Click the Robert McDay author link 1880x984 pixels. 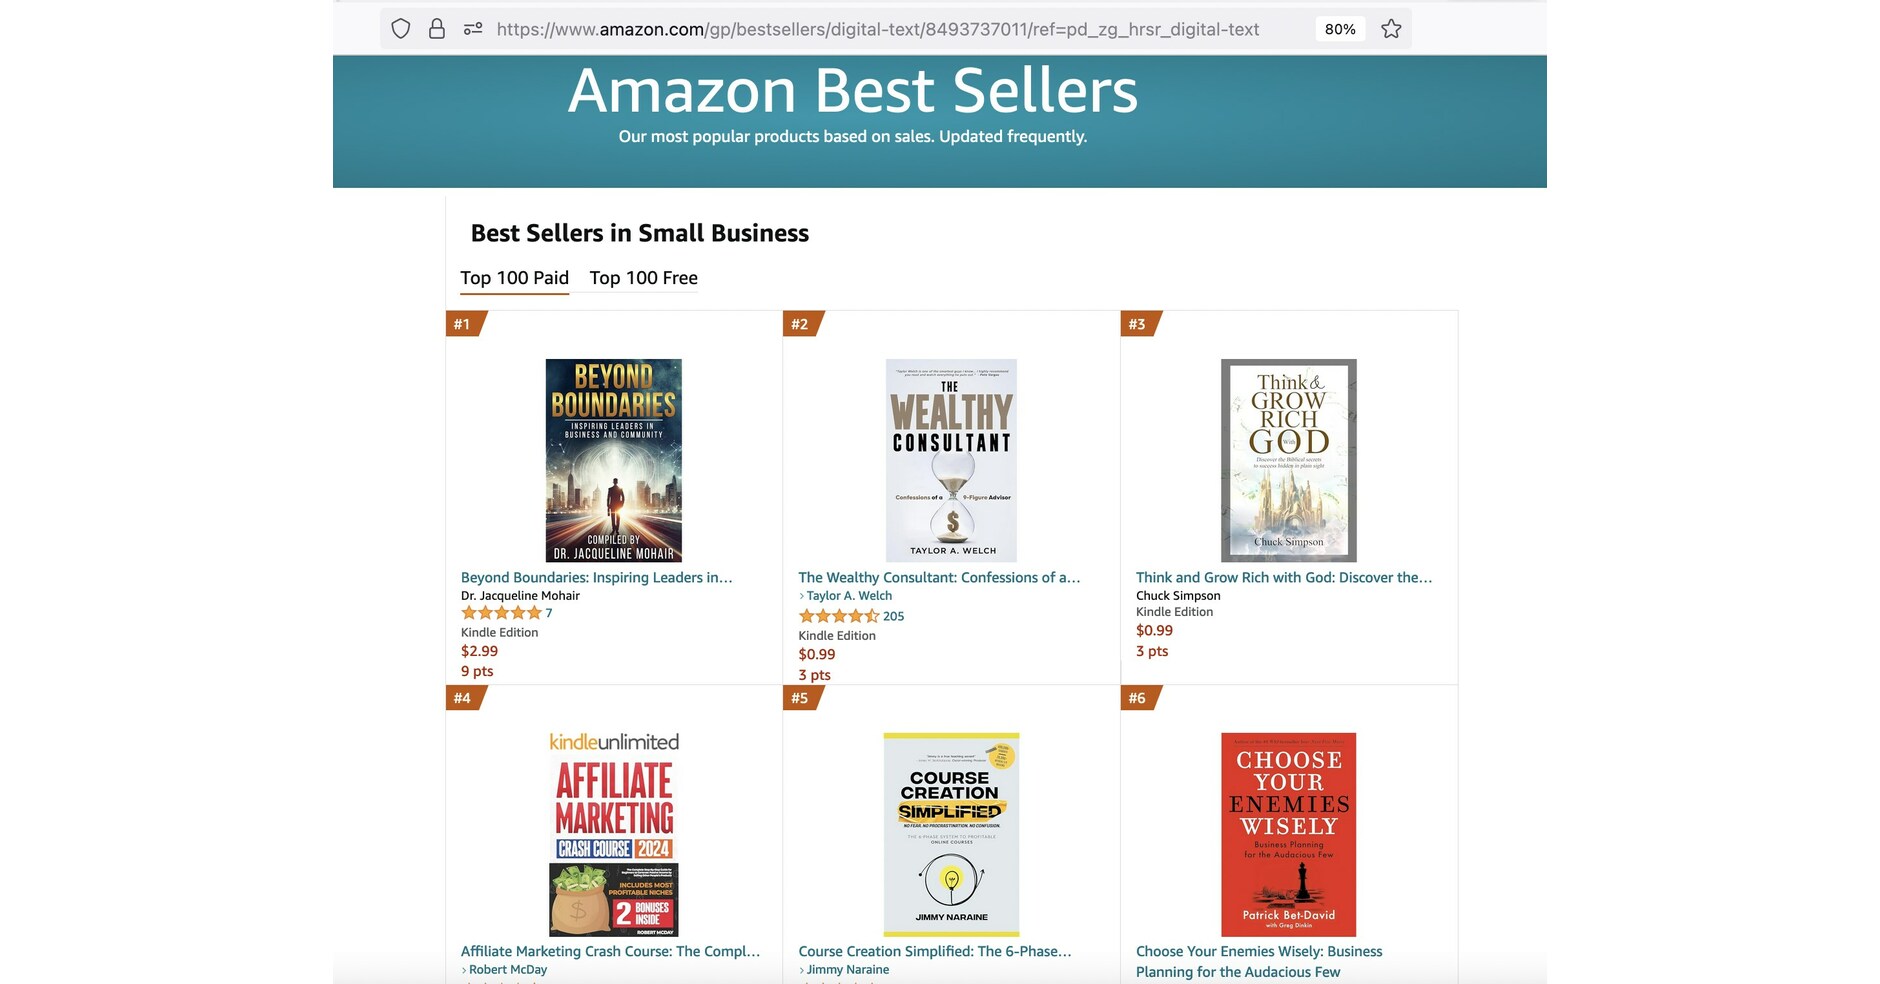click(508, 970)
